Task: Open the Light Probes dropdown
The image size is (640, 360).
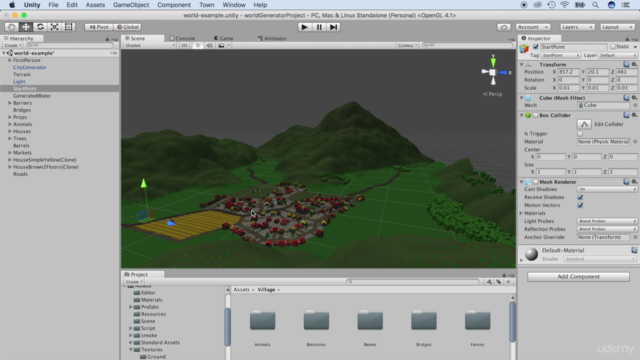Action: coord(607,221)
